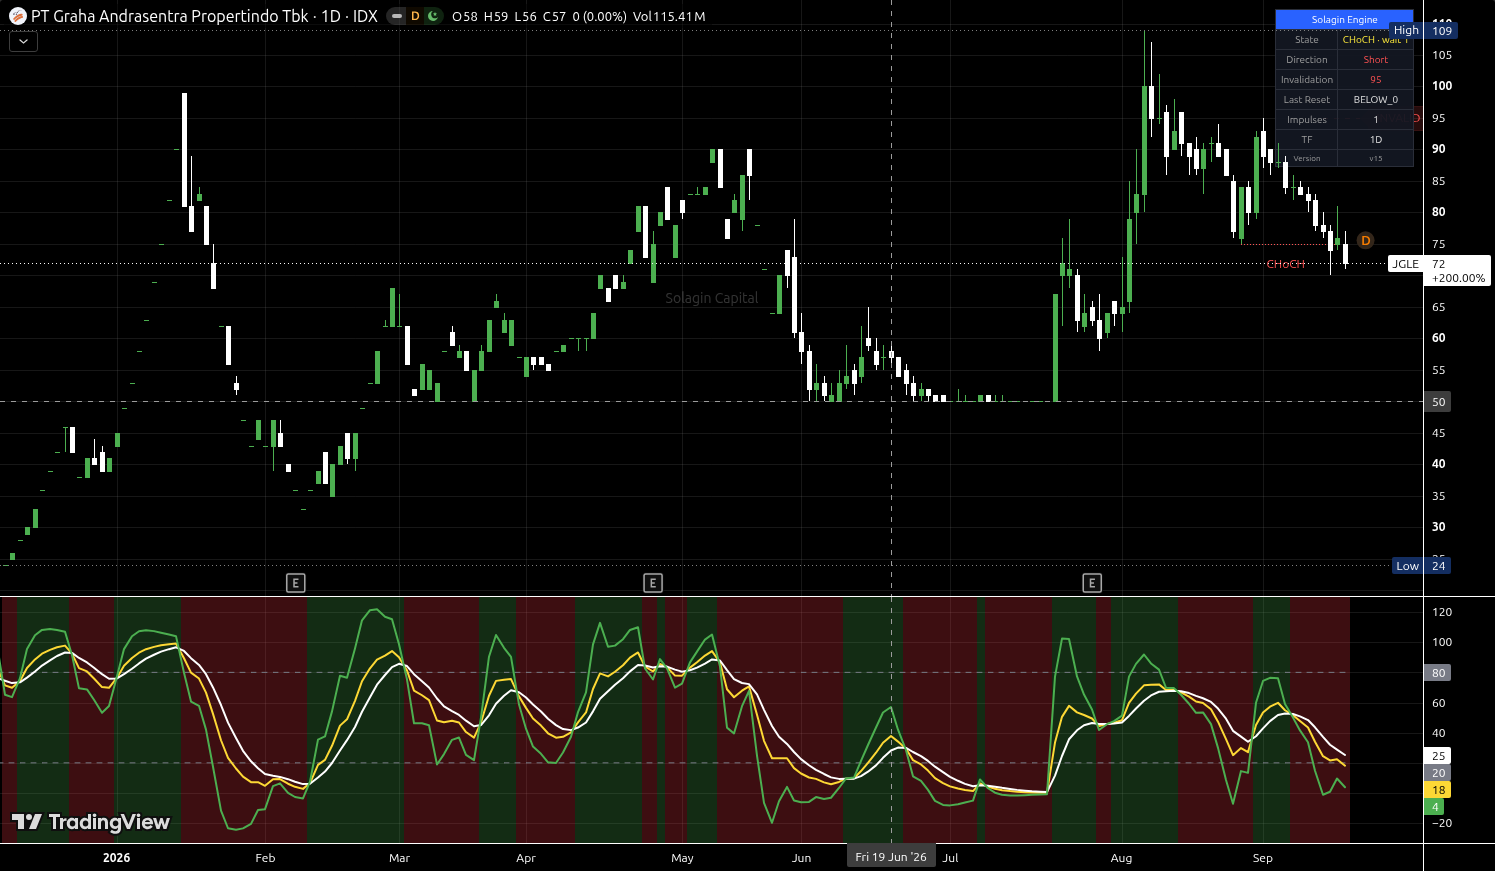Collapse the indicator legend with chevron button
Image resolution: width=1495 pixels, height=871 pixels.
pyautogui.click(x=23, y=41)
